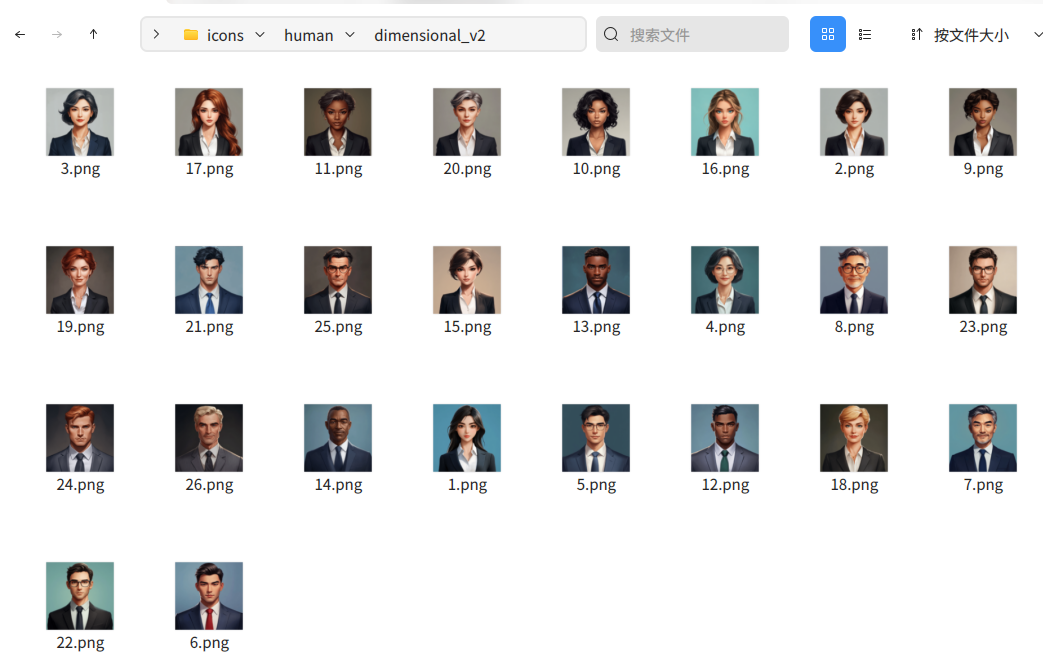
Task: Expand the path bar's leading chevron
Action: pos(156,34)
